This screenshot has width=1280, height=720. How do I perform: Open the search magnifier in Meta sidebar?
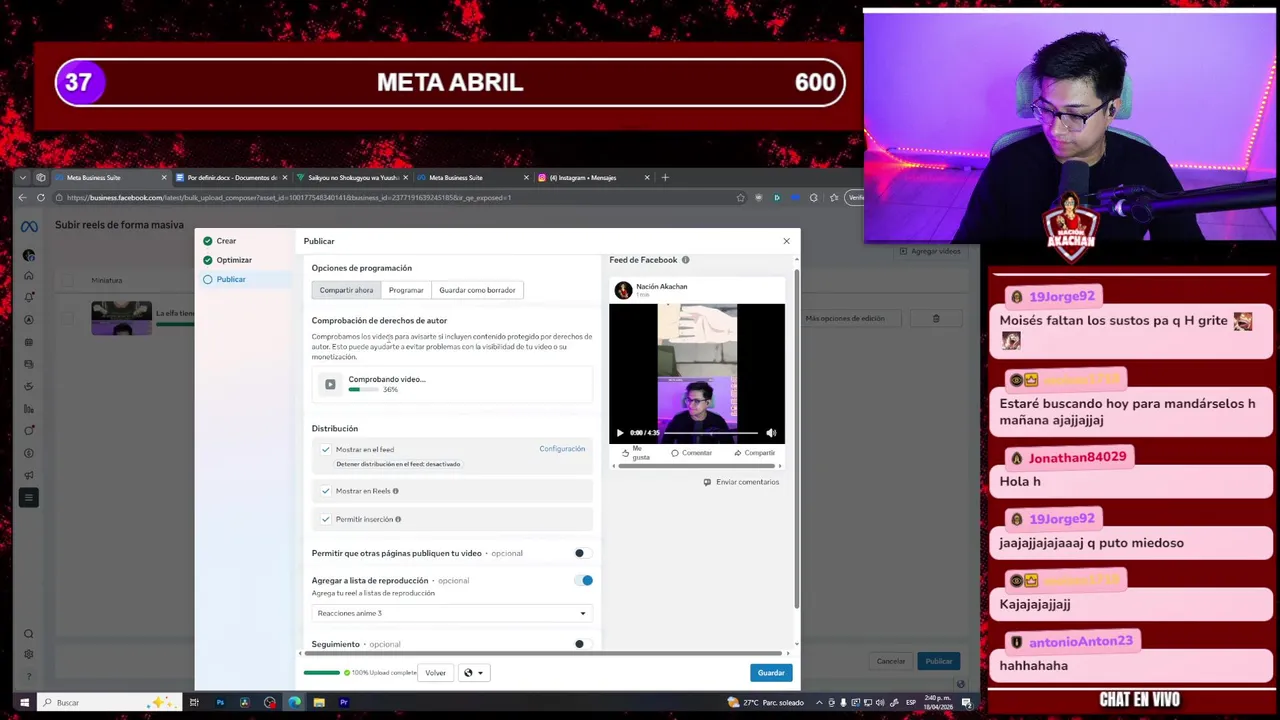click(29, 633)
